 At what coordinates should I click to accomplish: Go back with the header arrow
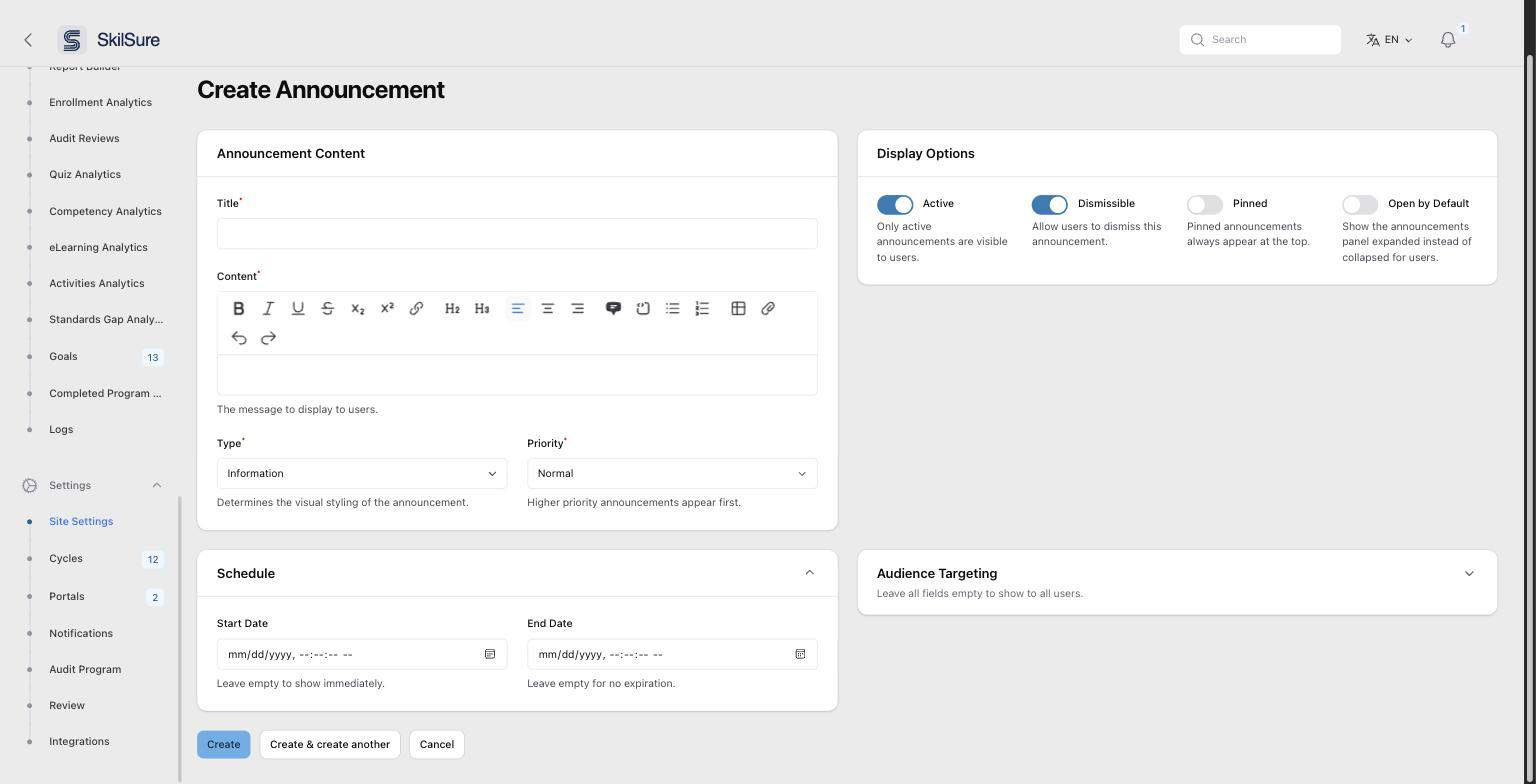[x=28, y=40]
